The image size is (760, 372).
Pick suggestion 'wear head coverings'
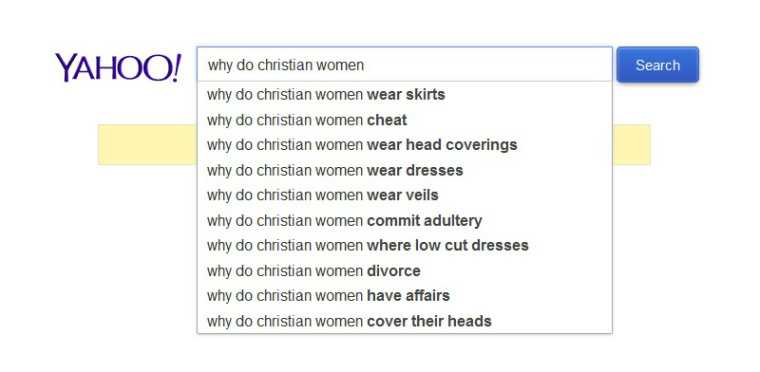405,145
